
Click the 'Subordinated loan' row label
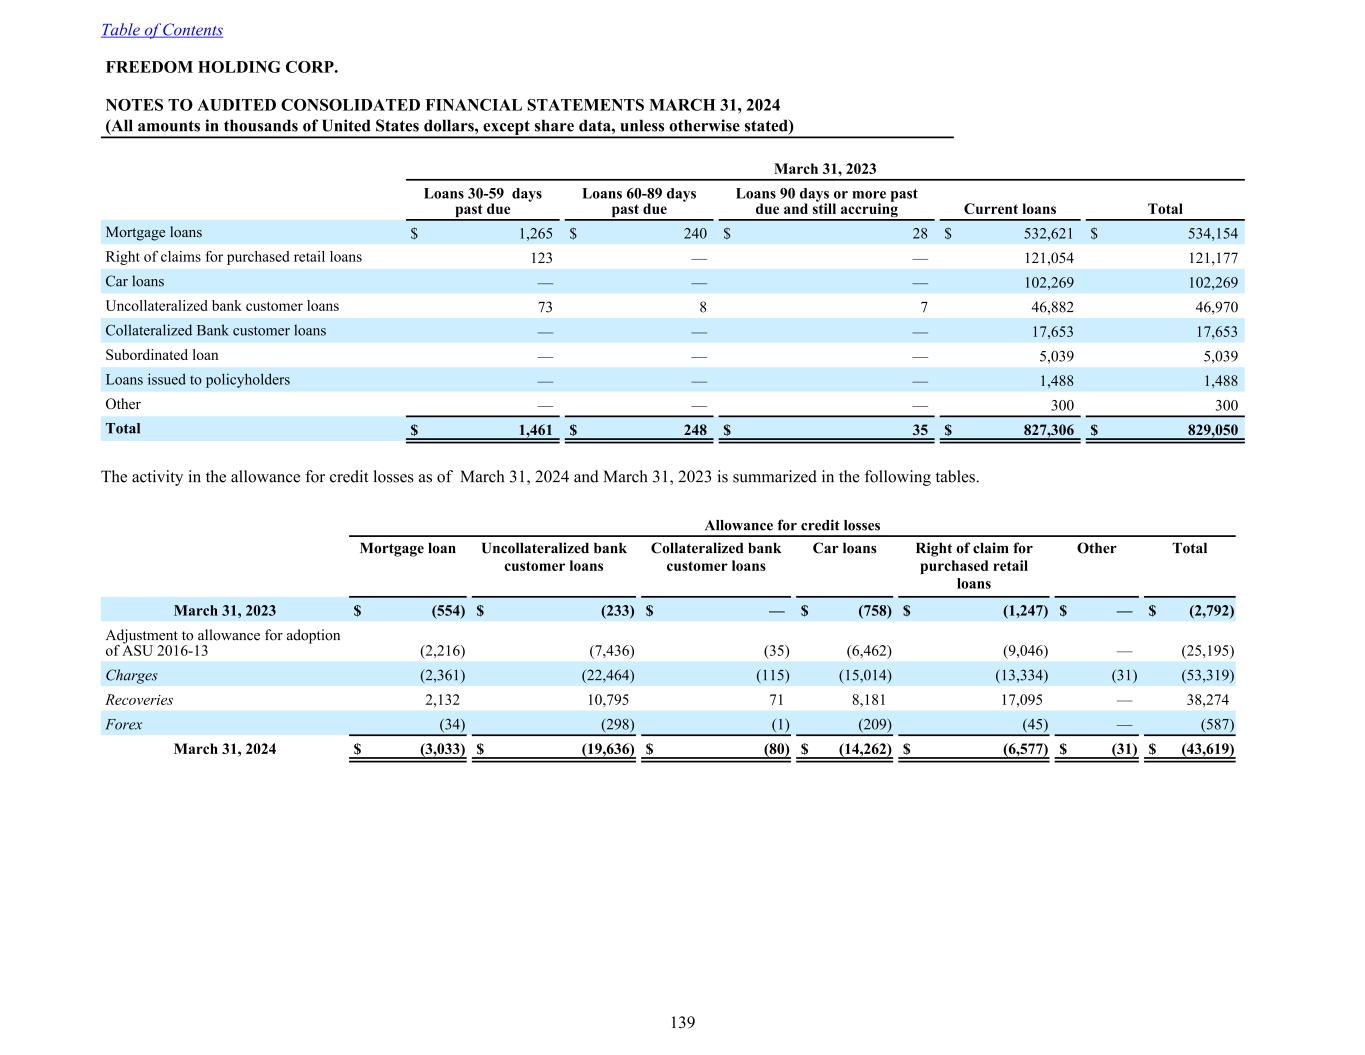pyautogui.click(x=161, y=355)
